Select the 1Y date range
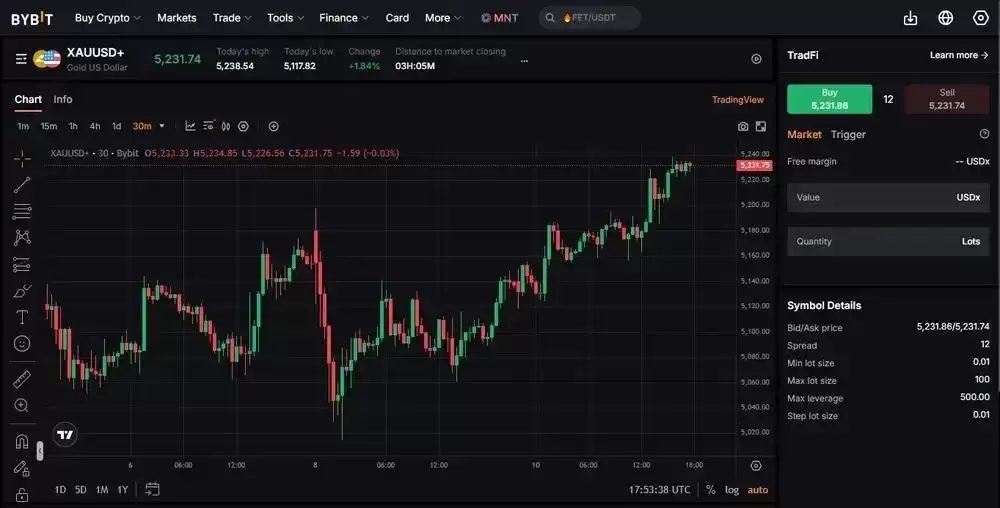This screenshot has height=508, width=1000. tap(122, 490)
